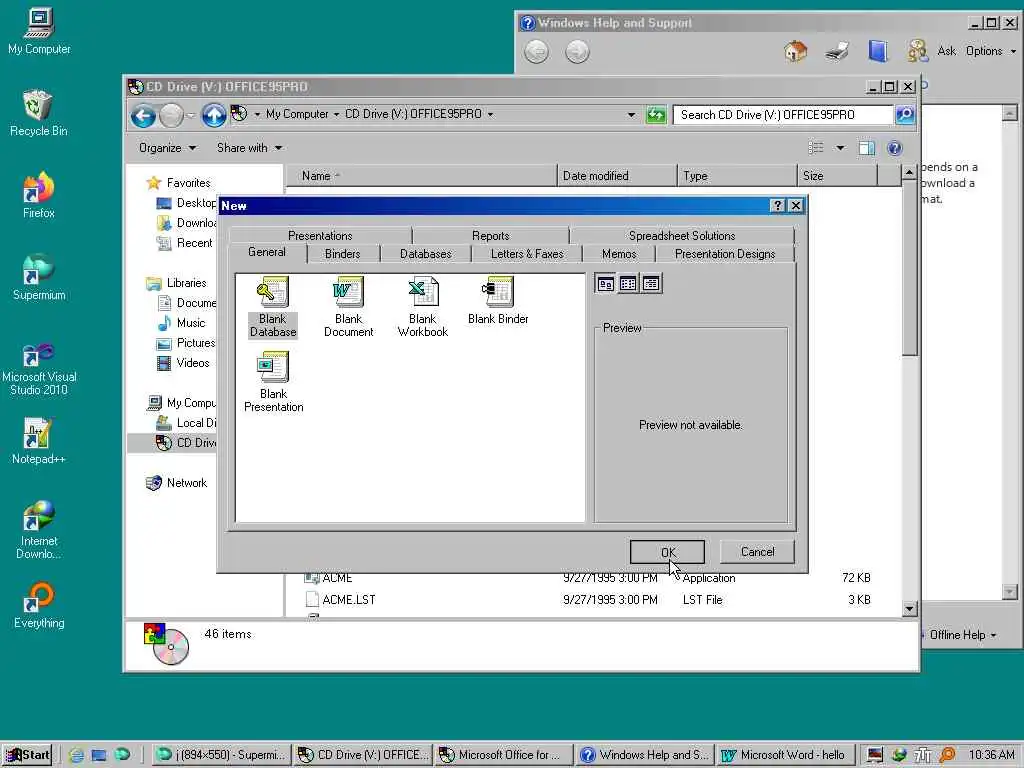Switch New dialog to details view

click(650, 283)
